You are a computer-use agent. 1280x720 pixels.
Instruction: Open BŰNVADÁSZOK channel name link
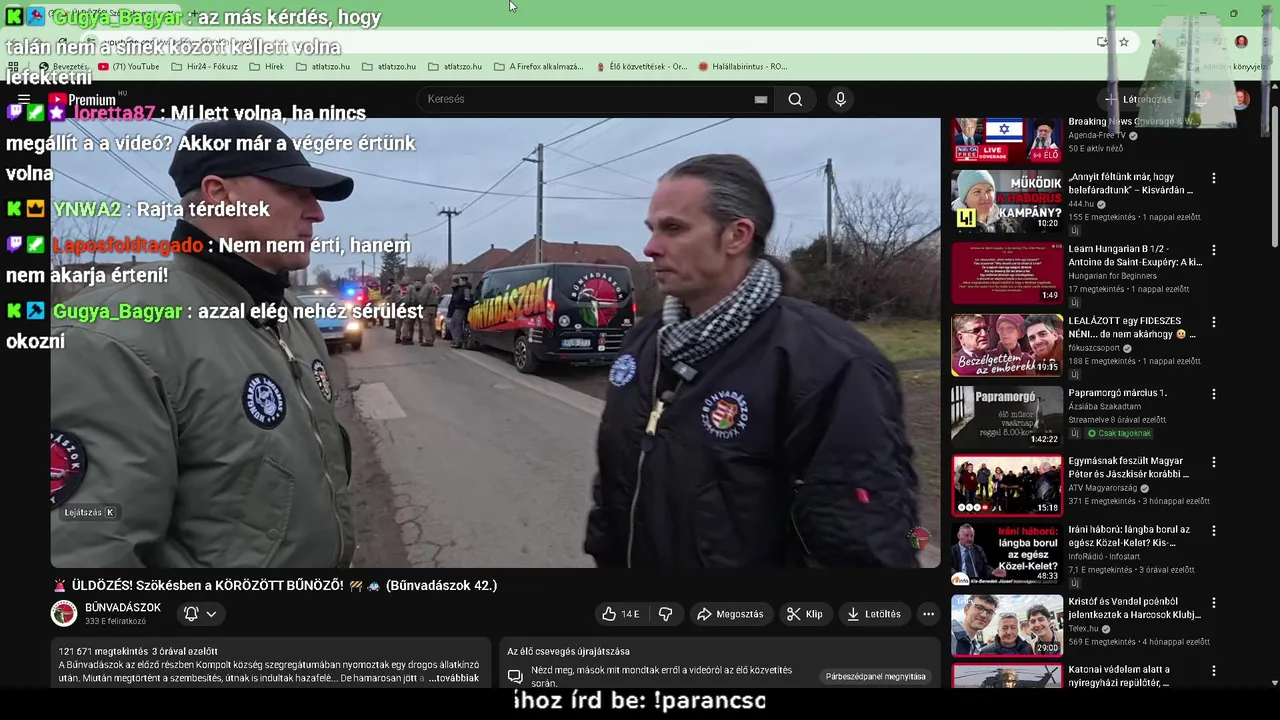pyautogui.click(x=123, y=607)
